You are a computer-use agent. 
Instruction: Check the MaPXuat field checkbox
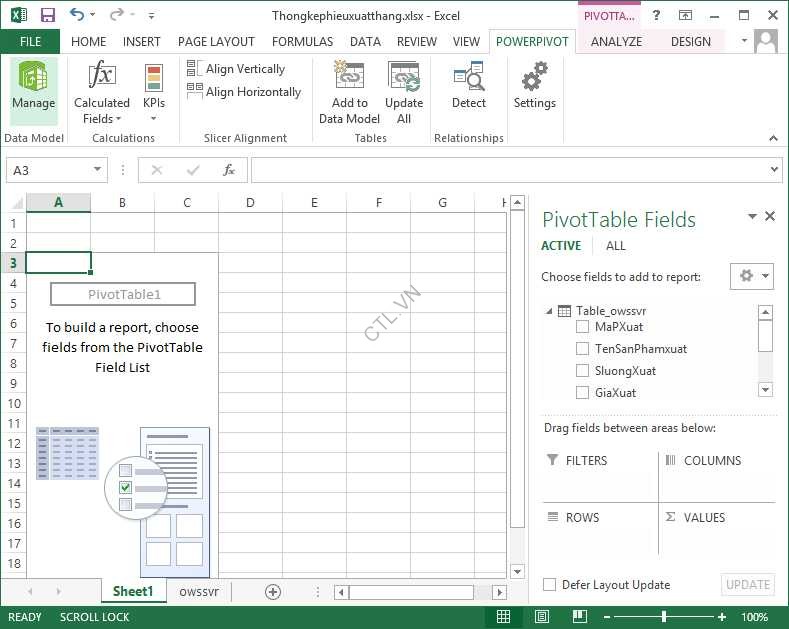coord(582,327)
